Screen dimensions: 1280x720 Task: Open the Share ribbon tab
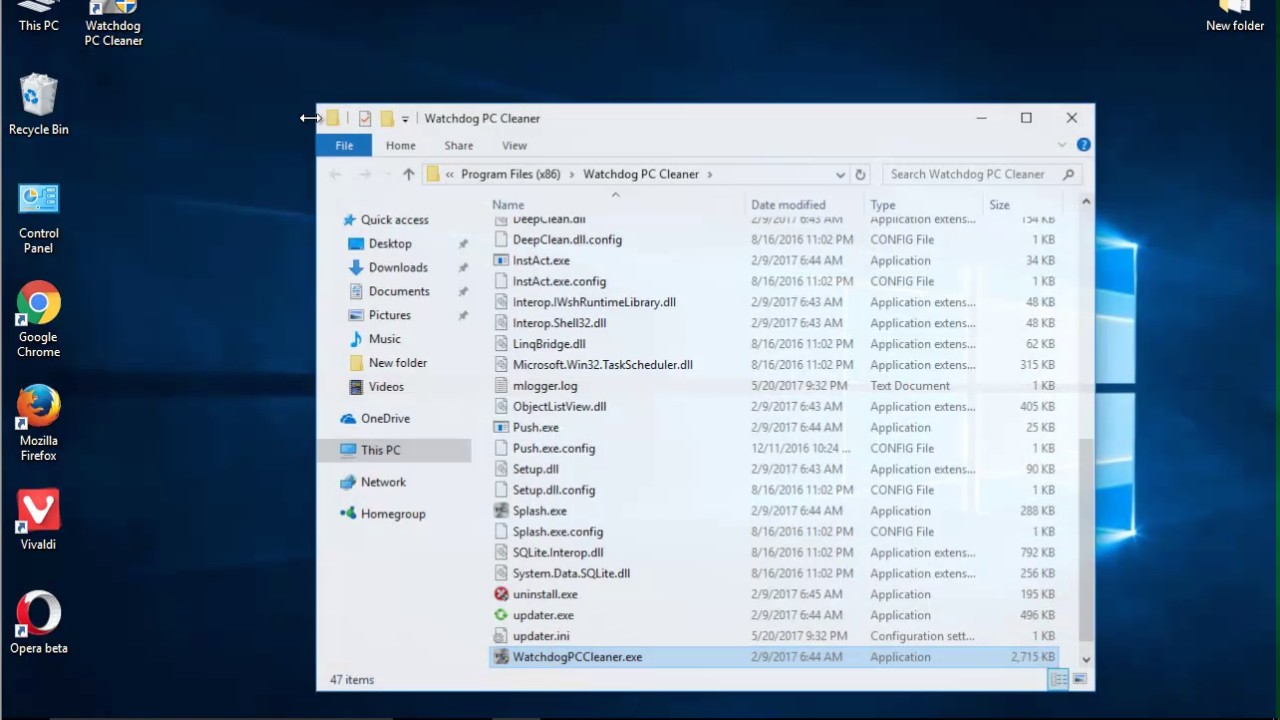(459, 145)
